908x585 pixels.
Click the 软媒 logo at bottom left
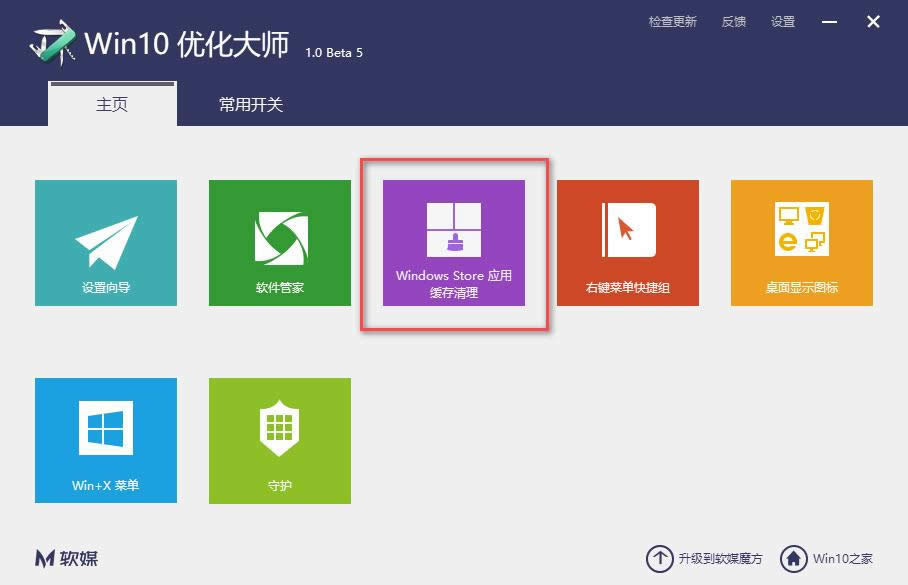(x=63, y=559)
